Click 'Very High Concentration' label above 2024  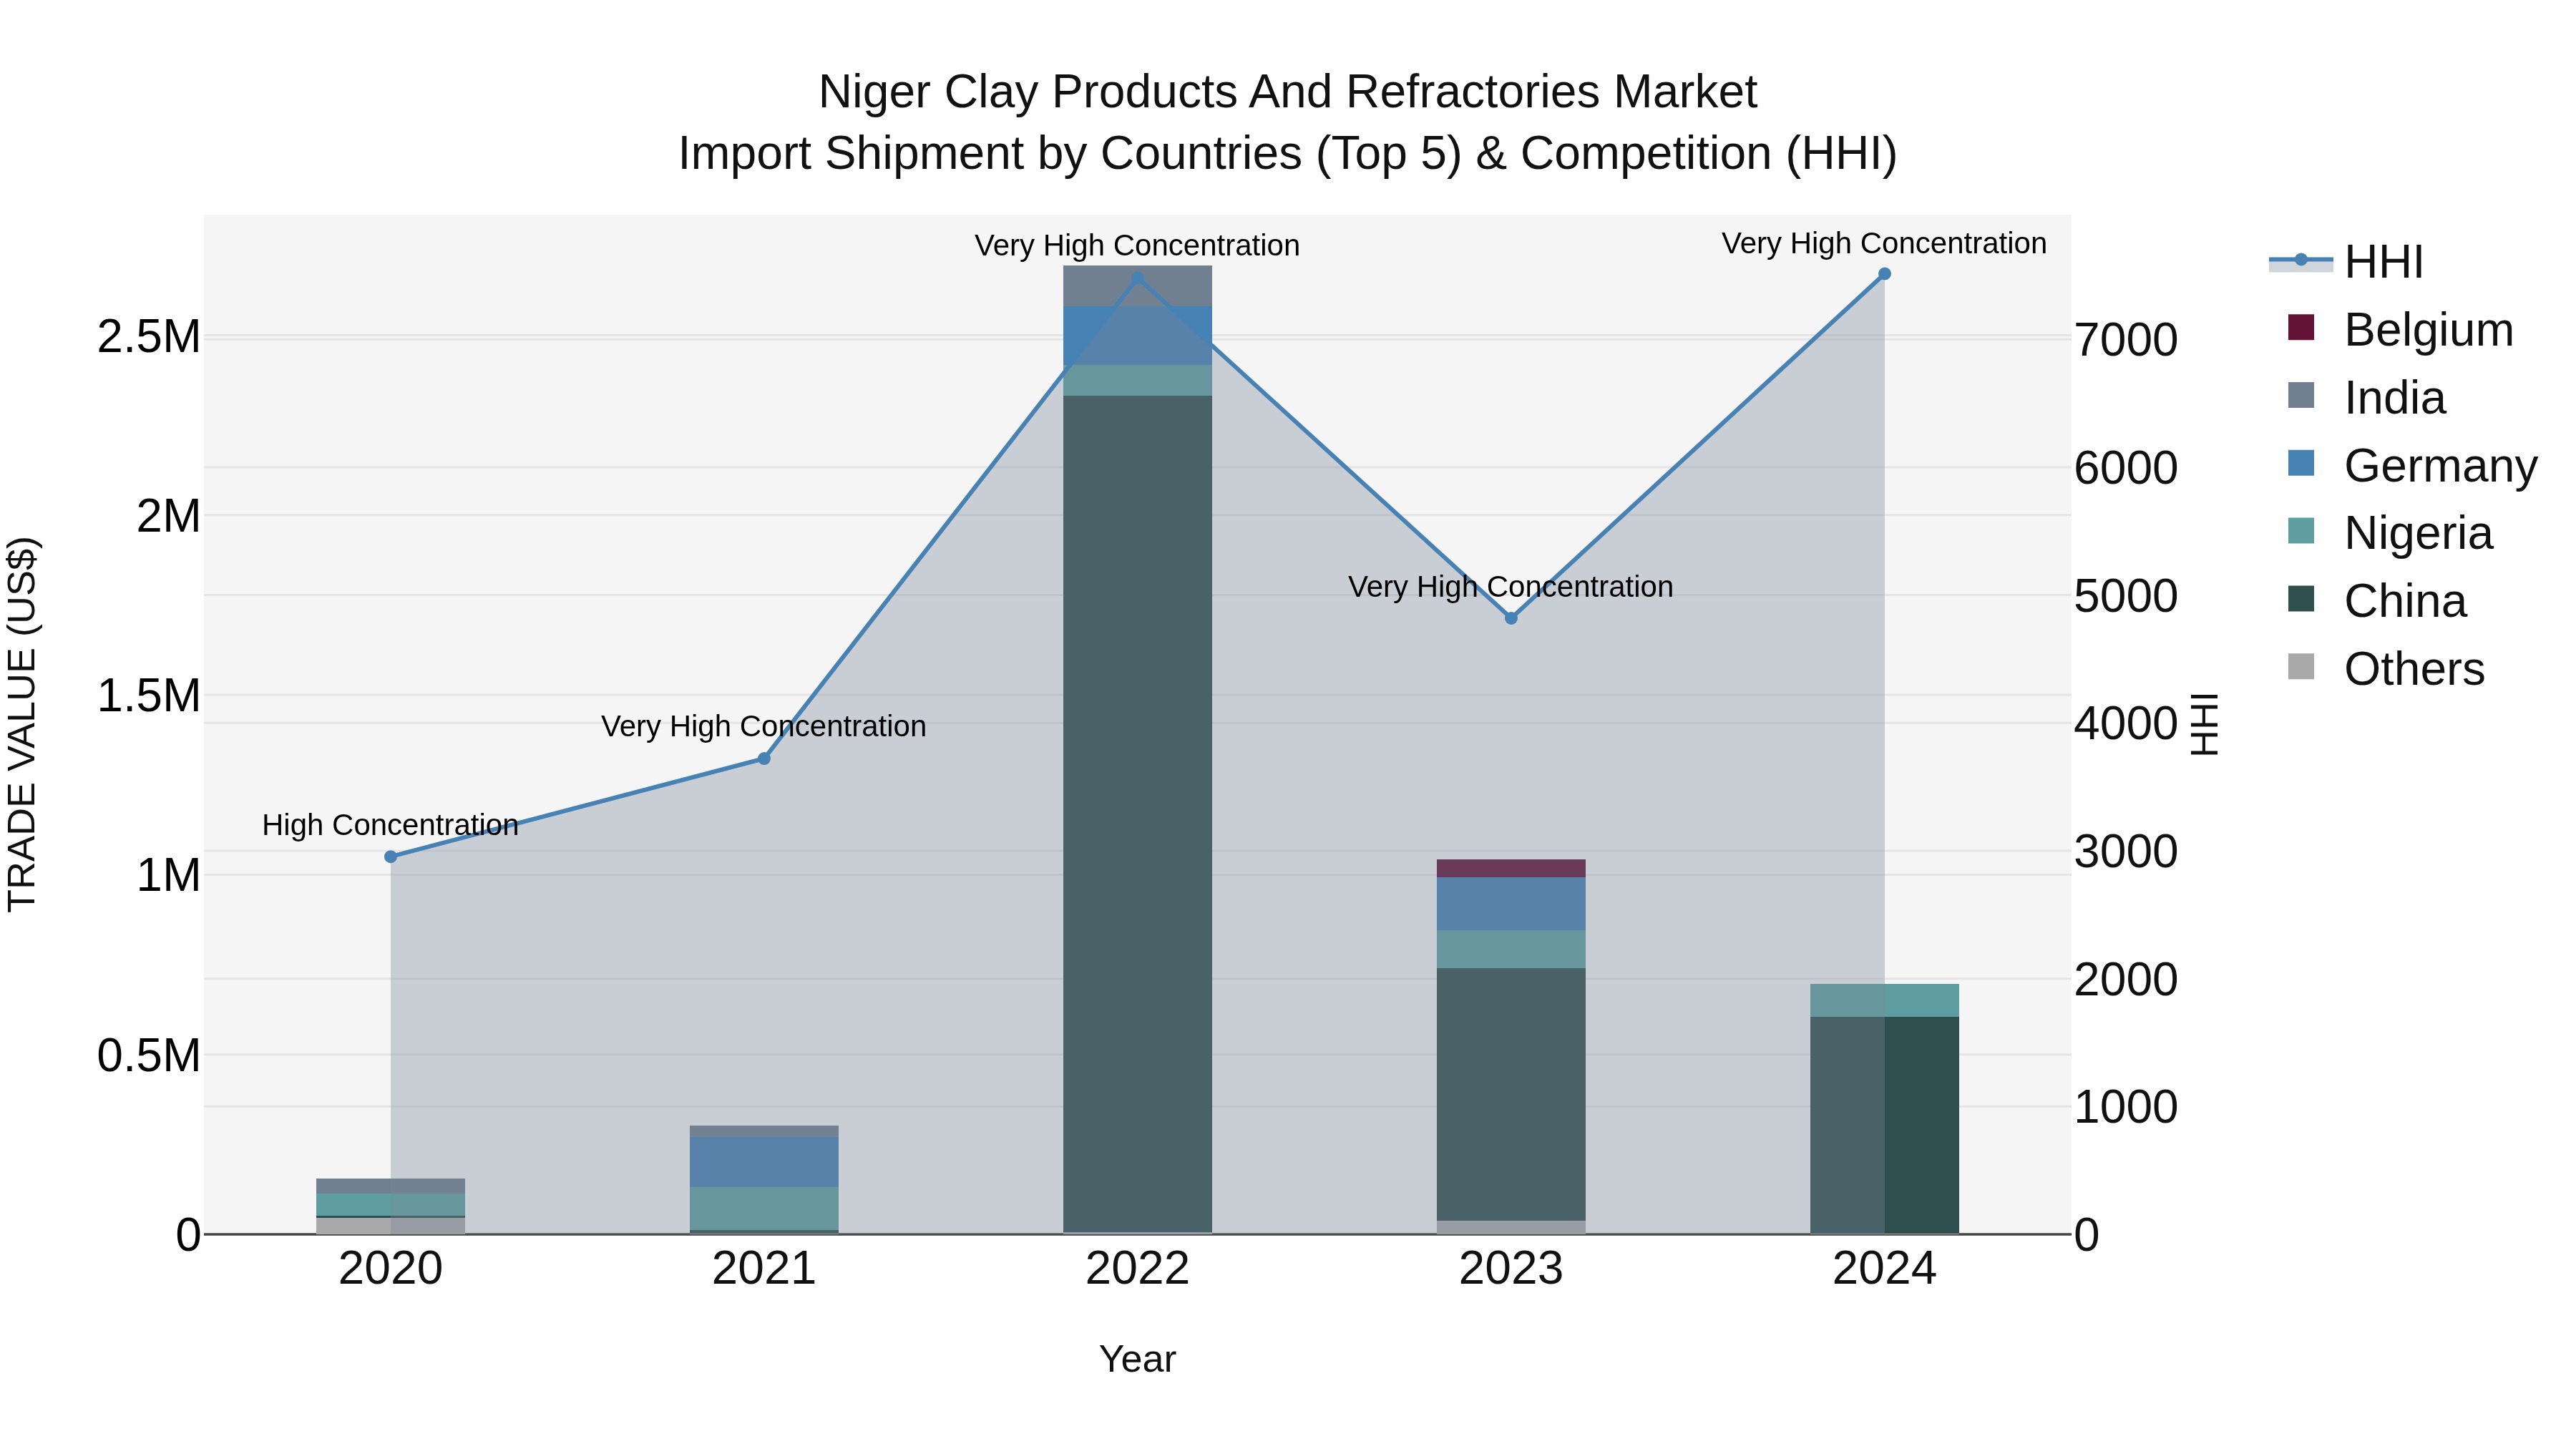pos(1884,243)
